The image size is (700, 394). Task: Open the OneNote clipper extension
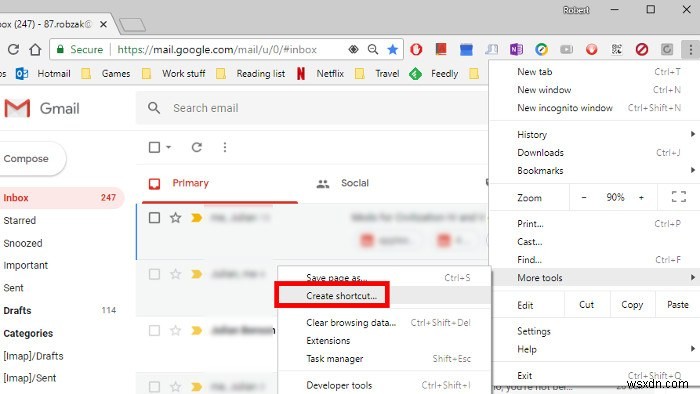point(516,49)
